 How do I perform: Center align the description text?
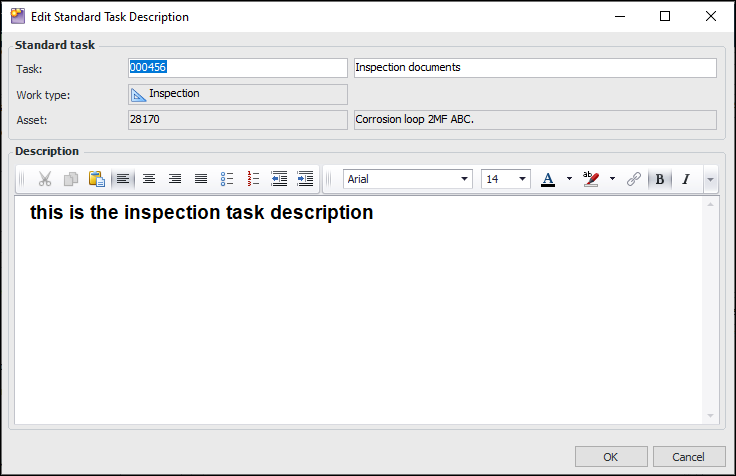tap(149, 179)
